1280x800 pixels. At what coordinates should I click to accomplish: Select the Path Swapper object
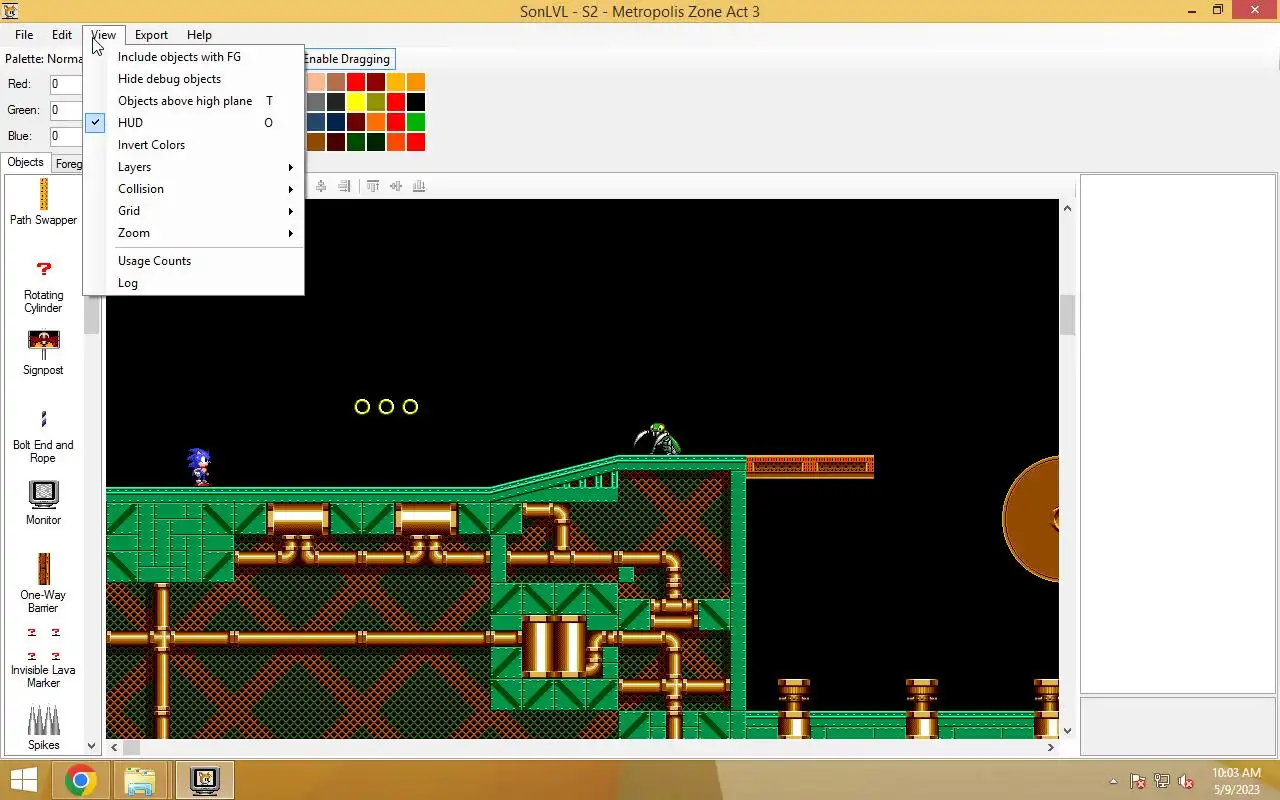(43, 203)
